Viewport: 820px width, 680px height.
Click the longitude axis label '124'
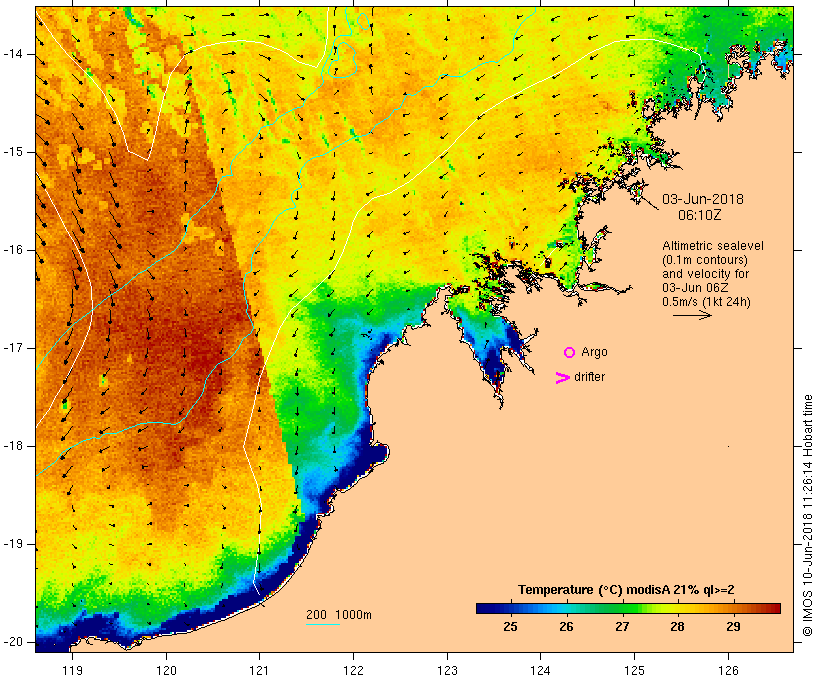pos(540,670)
